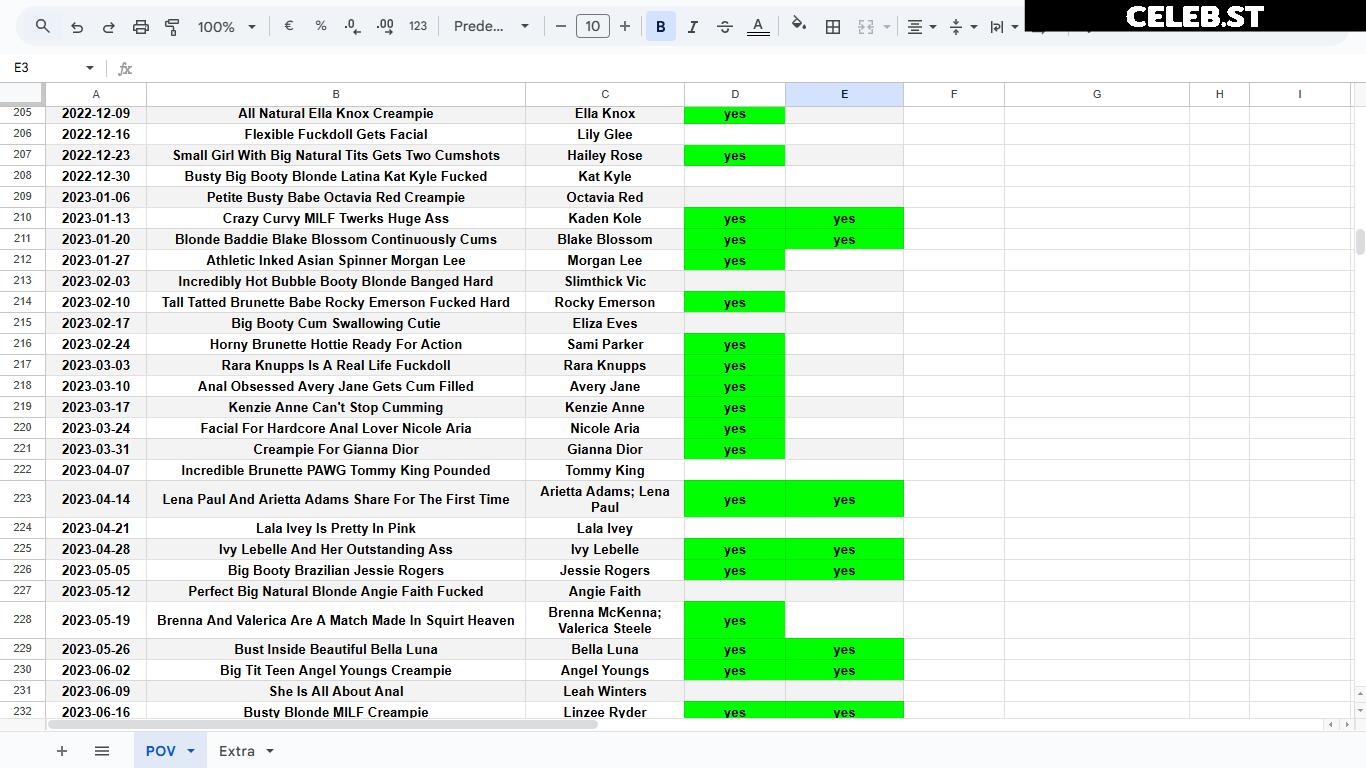Click title cell She Is All About Anal

pyautogui.click(x=336, y=691)
